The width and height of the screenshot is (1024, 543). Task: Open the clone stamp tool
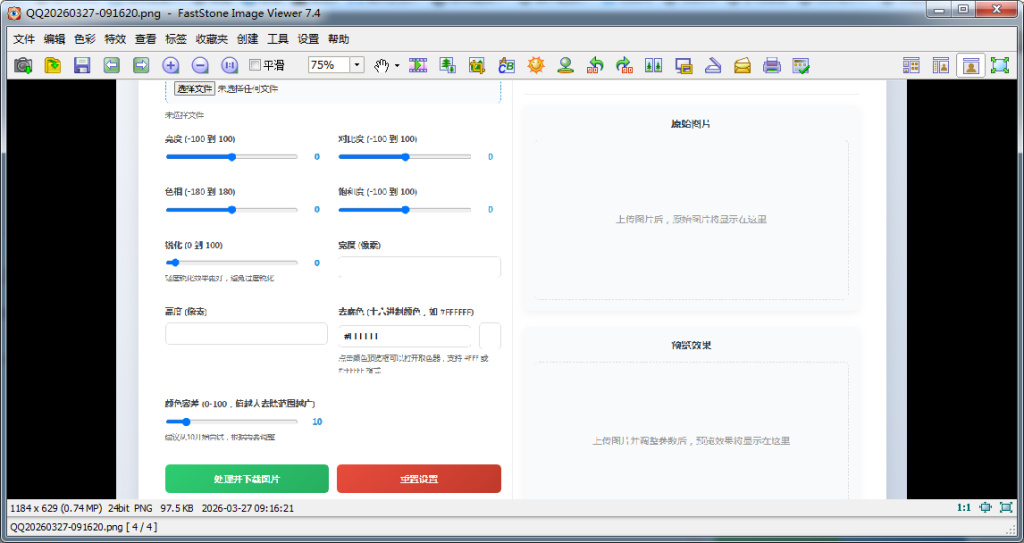click(566, 65)
